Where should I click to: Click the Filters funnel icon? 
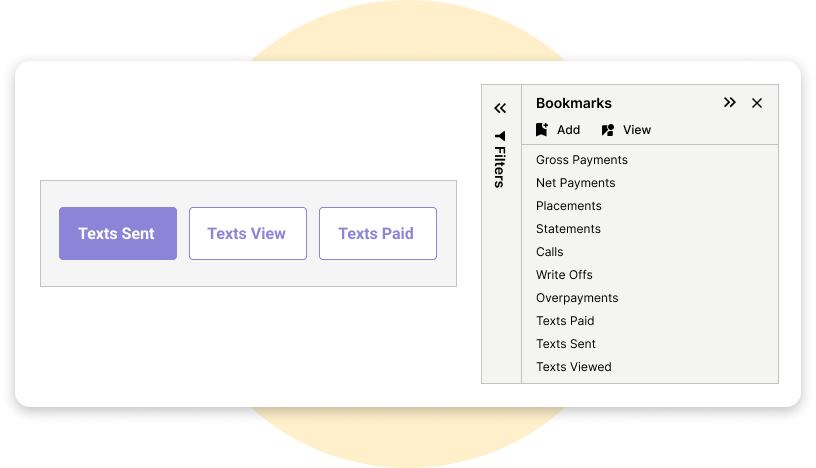[x=500, y=136]
